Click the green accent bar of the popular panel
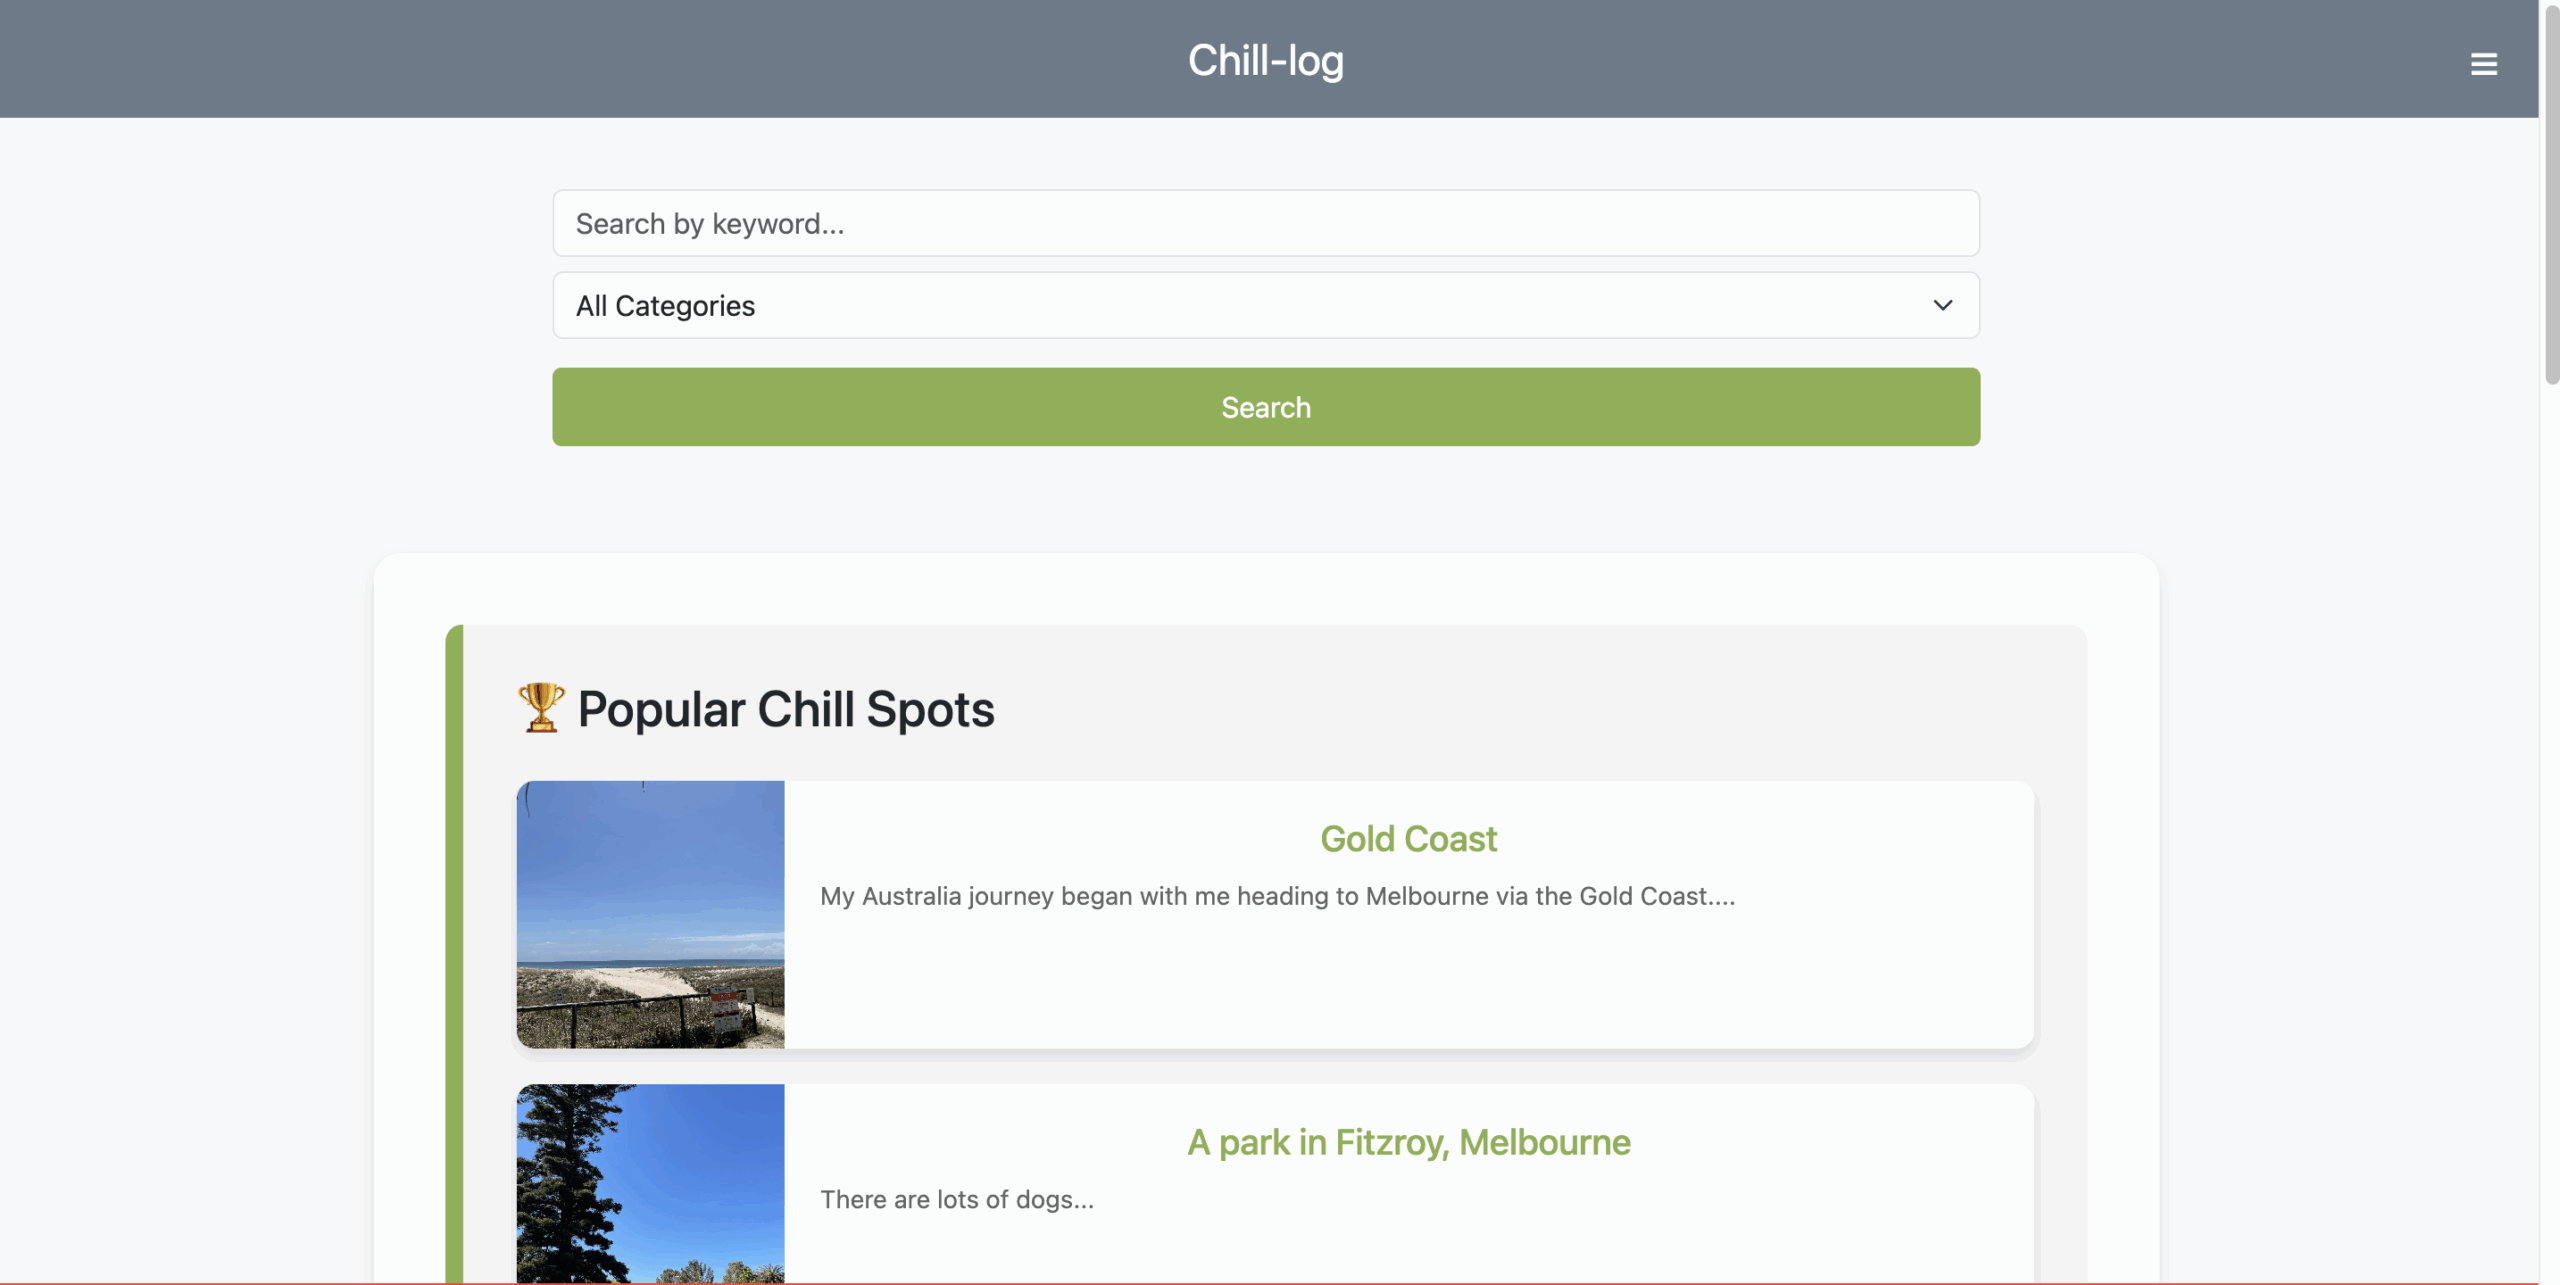Viewport: 2560px width, 1285px height. click(454, 900)
